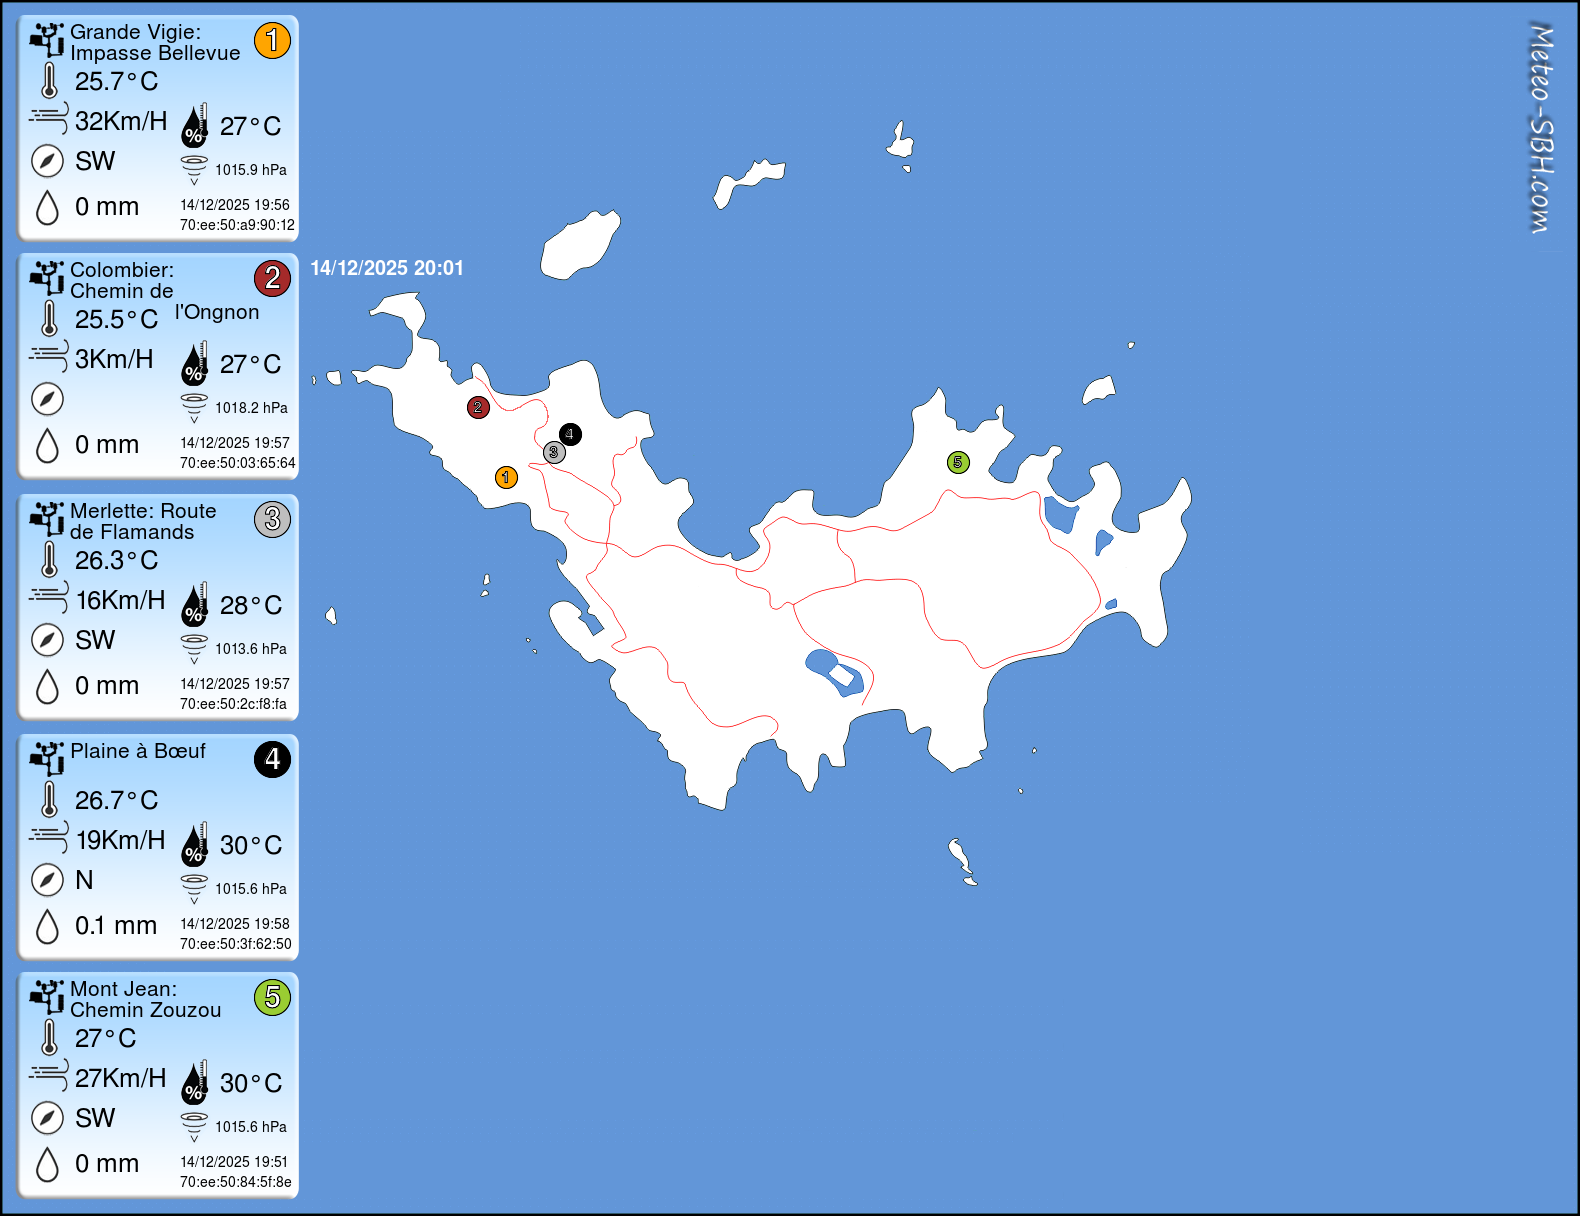
Task: Click the black number 4 badge in Plaine à Bœuf card
Action: pos(272,759)
